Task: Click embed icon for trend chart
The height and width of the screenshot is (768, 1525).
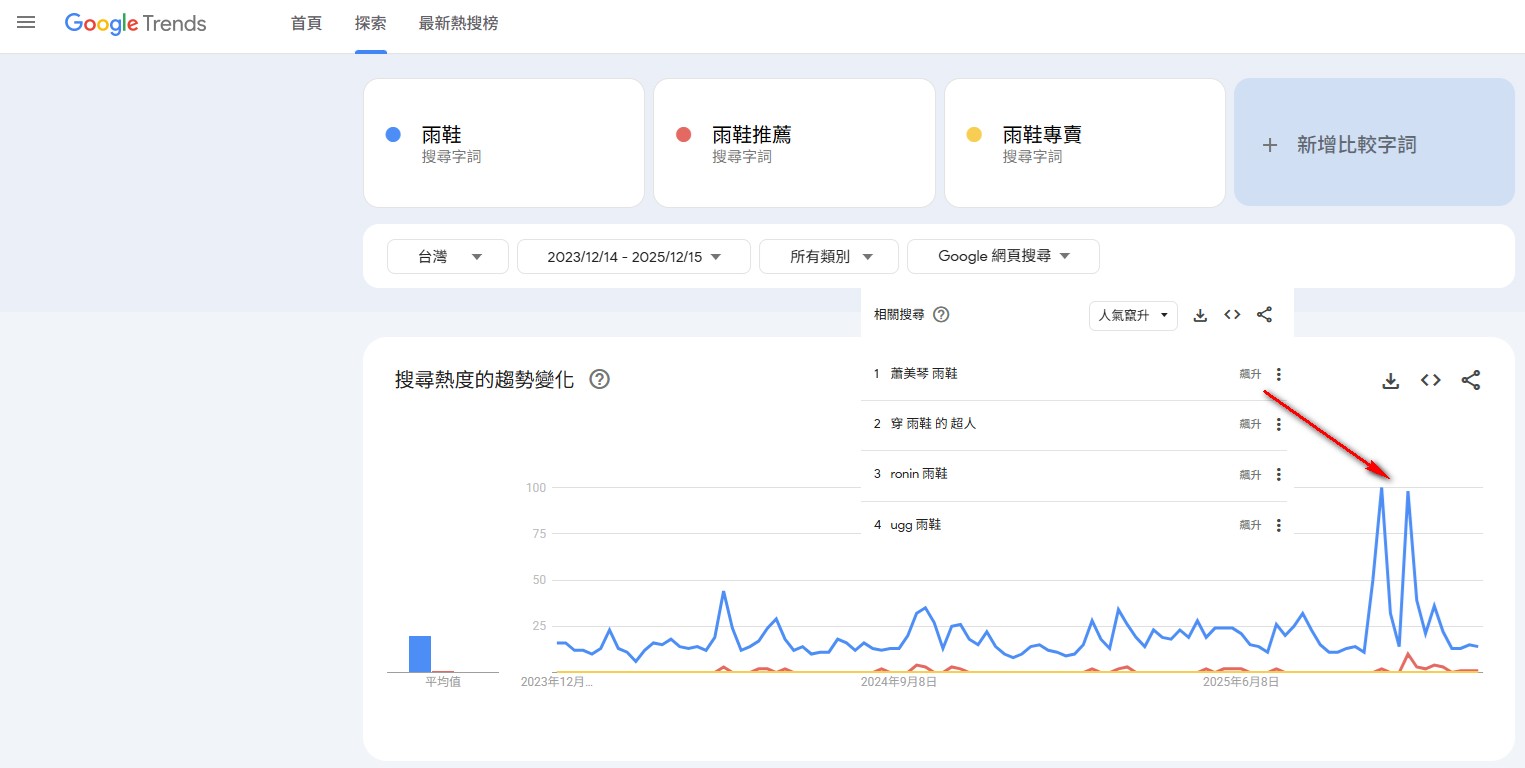Action: [x=1431, y=381]
